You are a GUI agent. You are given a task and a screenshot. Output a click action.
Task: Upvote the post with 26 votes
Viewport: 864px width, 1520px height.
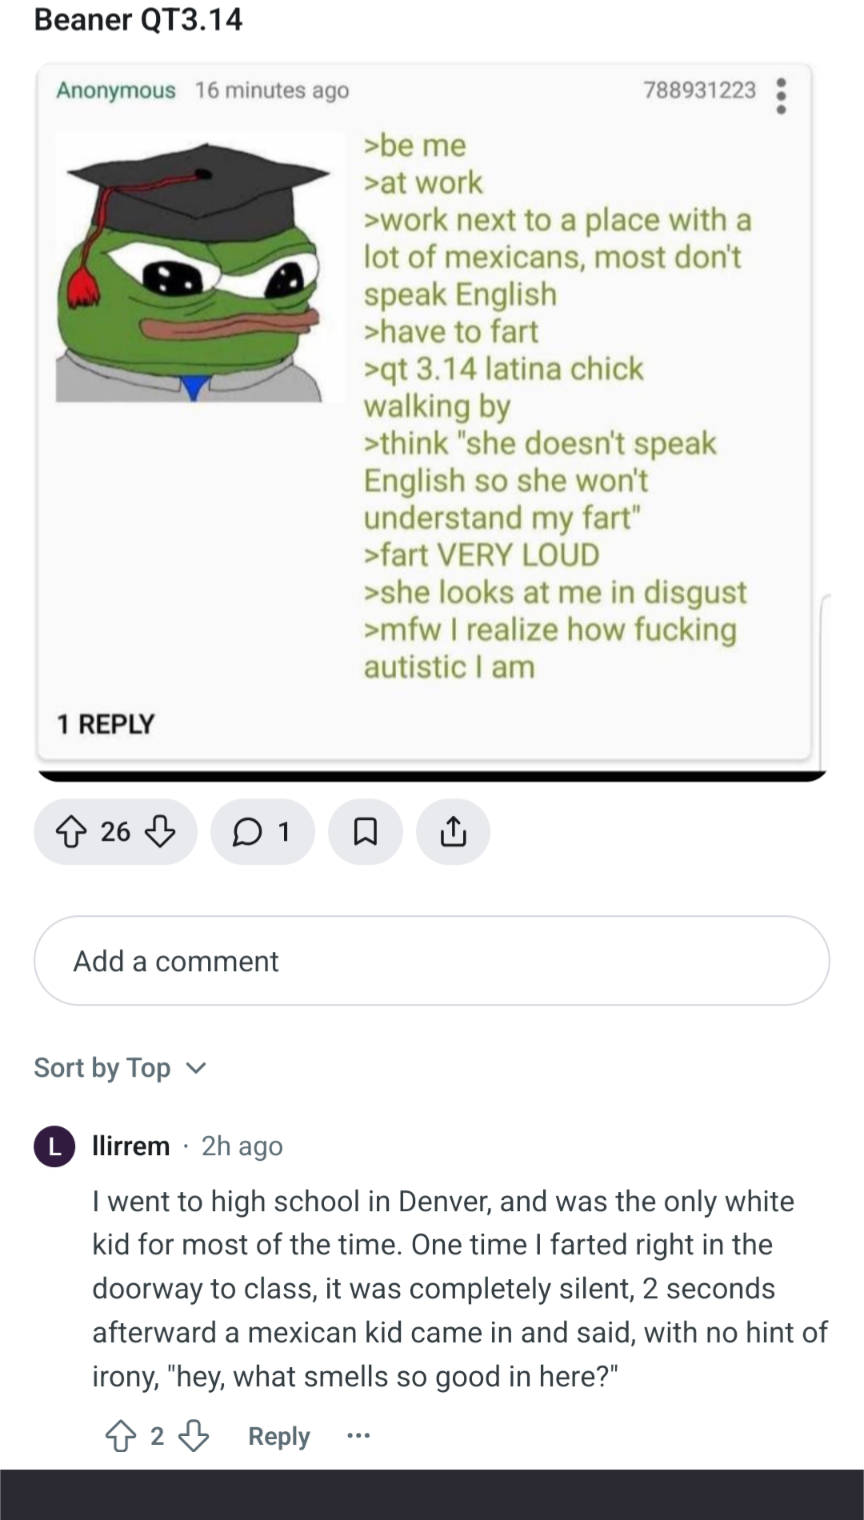70,832
